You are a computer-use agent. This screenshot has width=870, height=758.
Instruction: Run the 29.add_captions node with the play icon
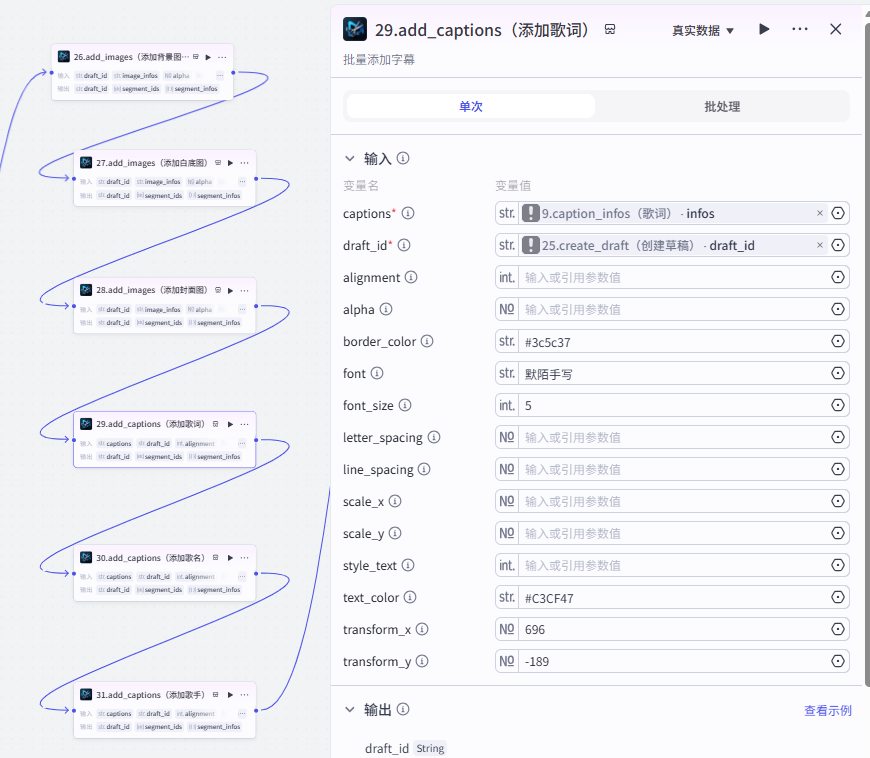click(764, 29)
